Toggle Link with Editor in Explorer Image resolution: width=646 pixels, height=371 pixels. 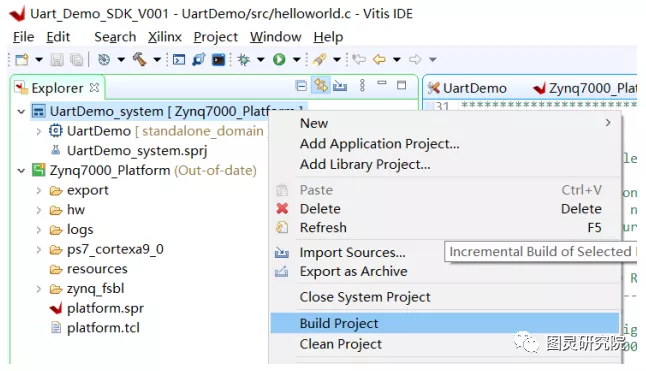(x=321, y=86)
